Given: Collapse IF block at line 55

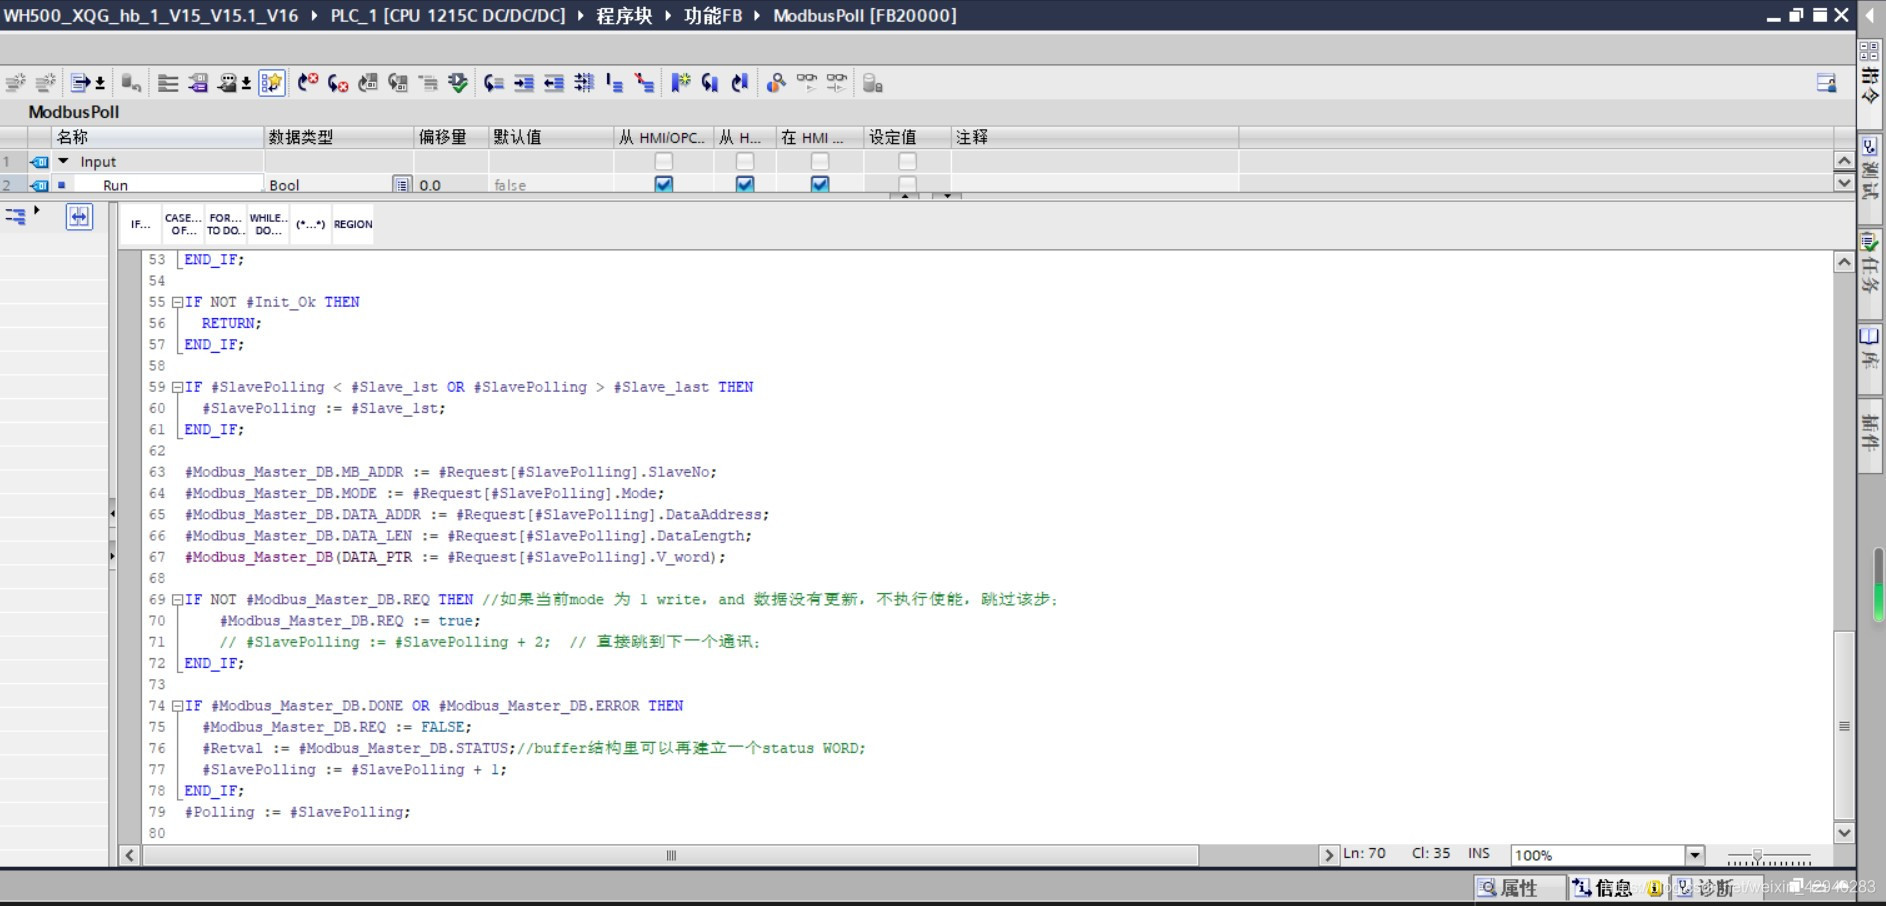Looking at the screenshot, I should [177, 302].
